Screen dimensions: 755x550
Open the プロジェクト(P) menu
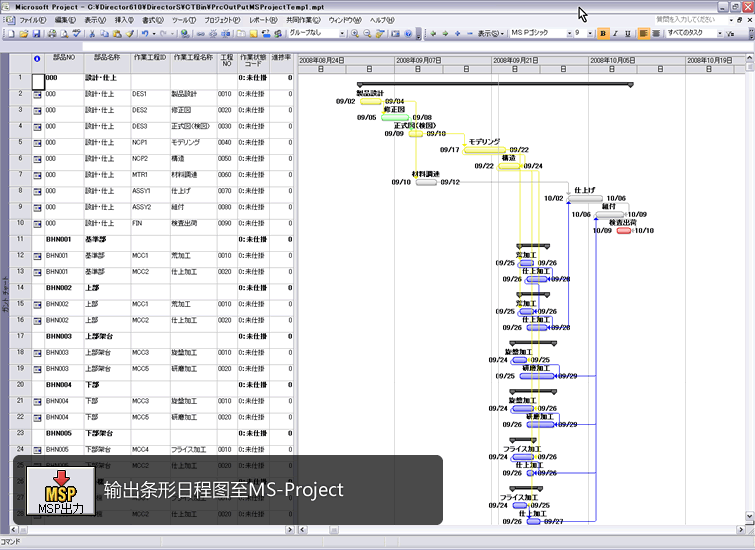point(222,20)
